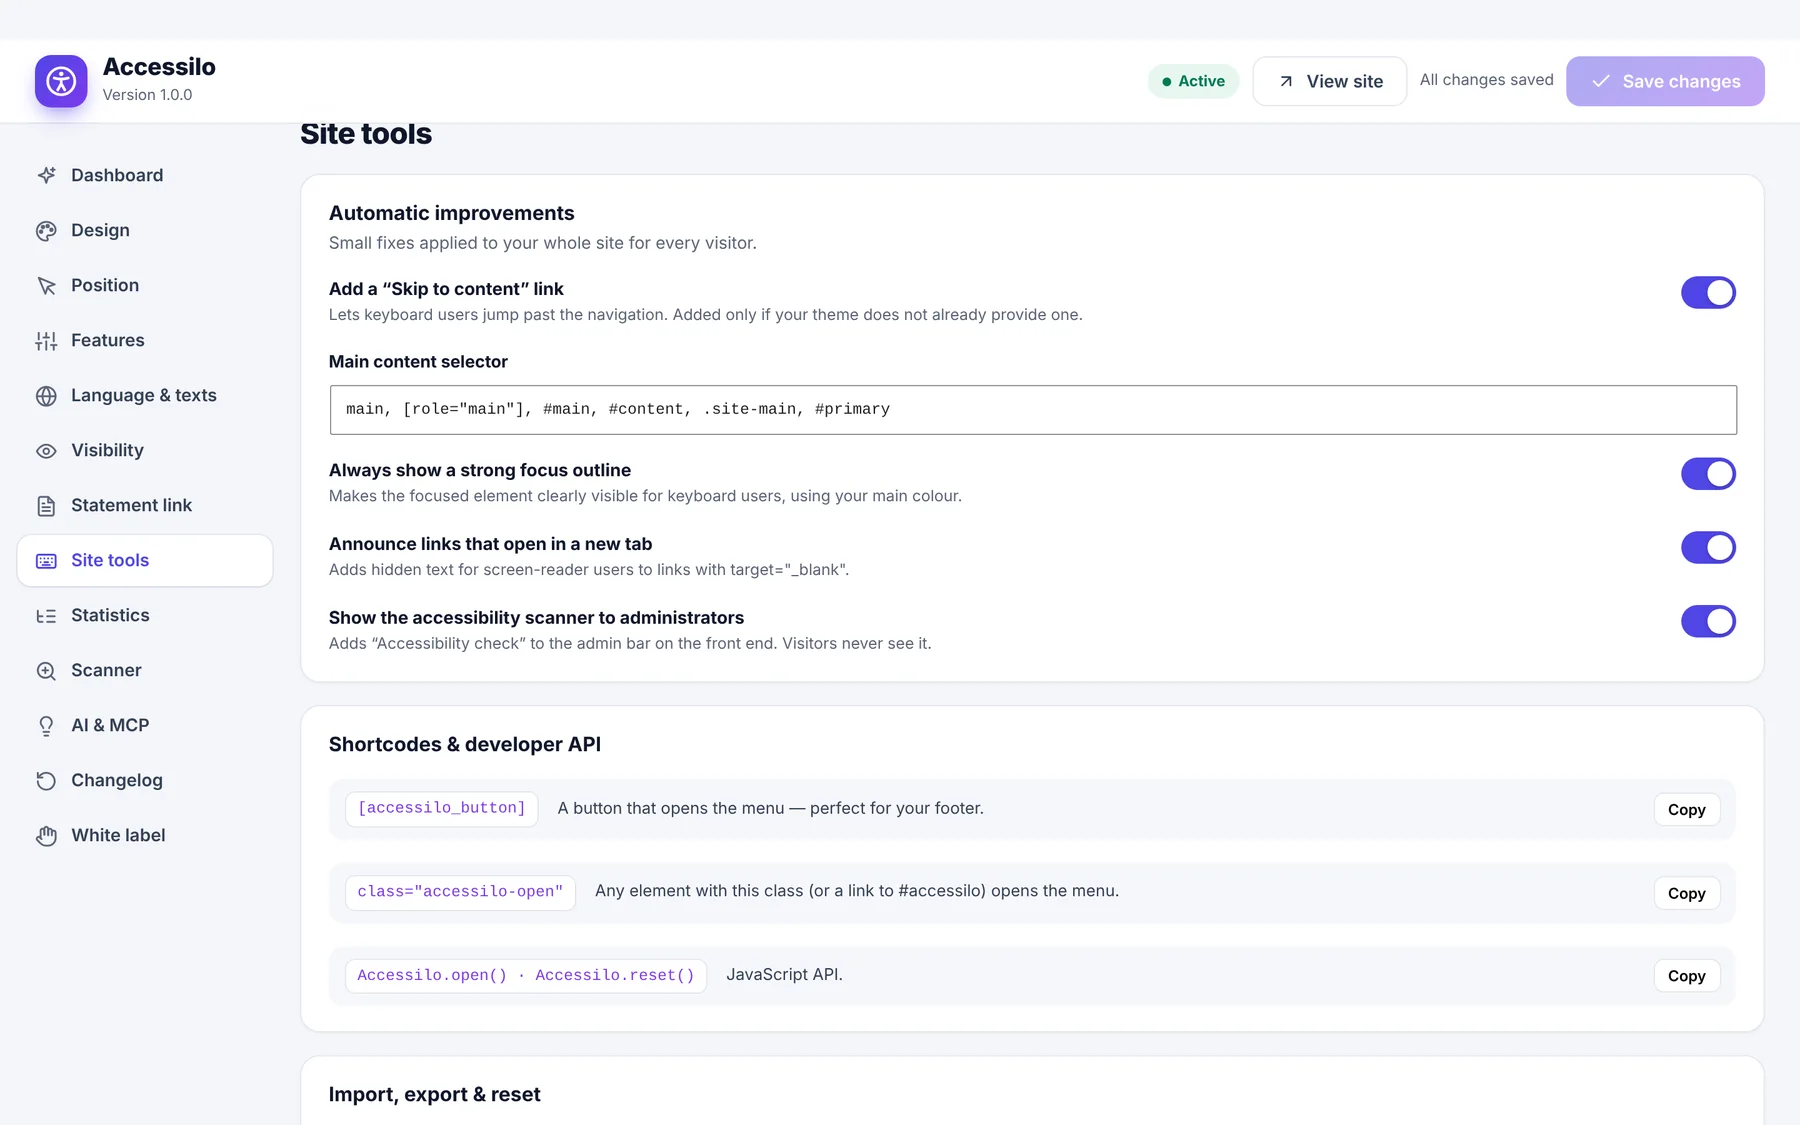The image size is (1800, 1125).
Task: Click the class="accessilo-open" code tag
Action: pyautogui.click(x=460, y=893)
